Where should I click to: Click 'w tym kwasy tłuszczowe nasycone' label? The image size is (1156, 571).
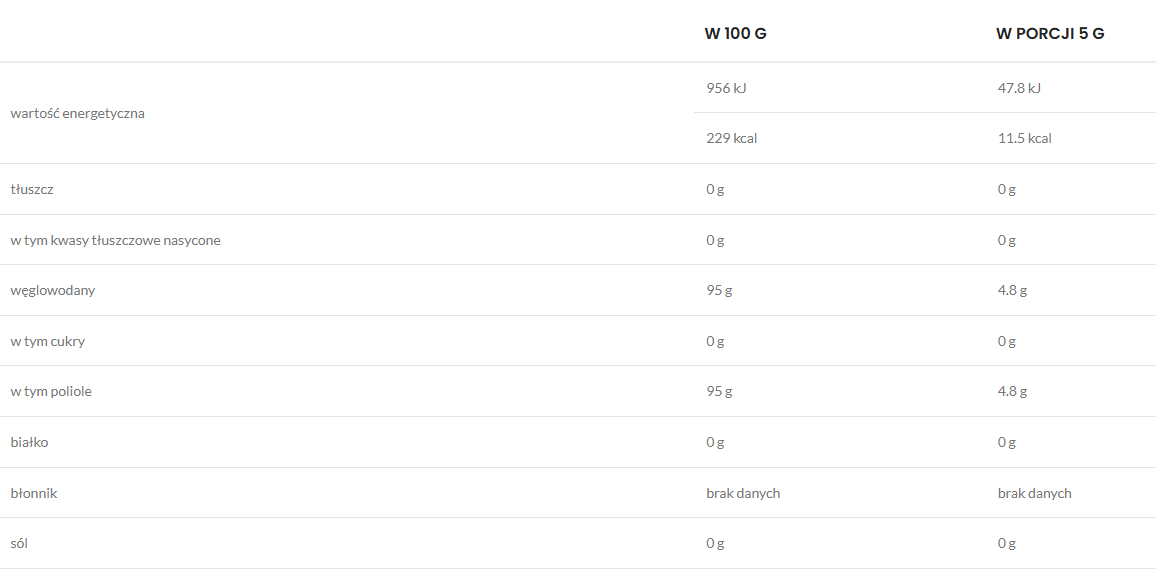tap(116, 240)
